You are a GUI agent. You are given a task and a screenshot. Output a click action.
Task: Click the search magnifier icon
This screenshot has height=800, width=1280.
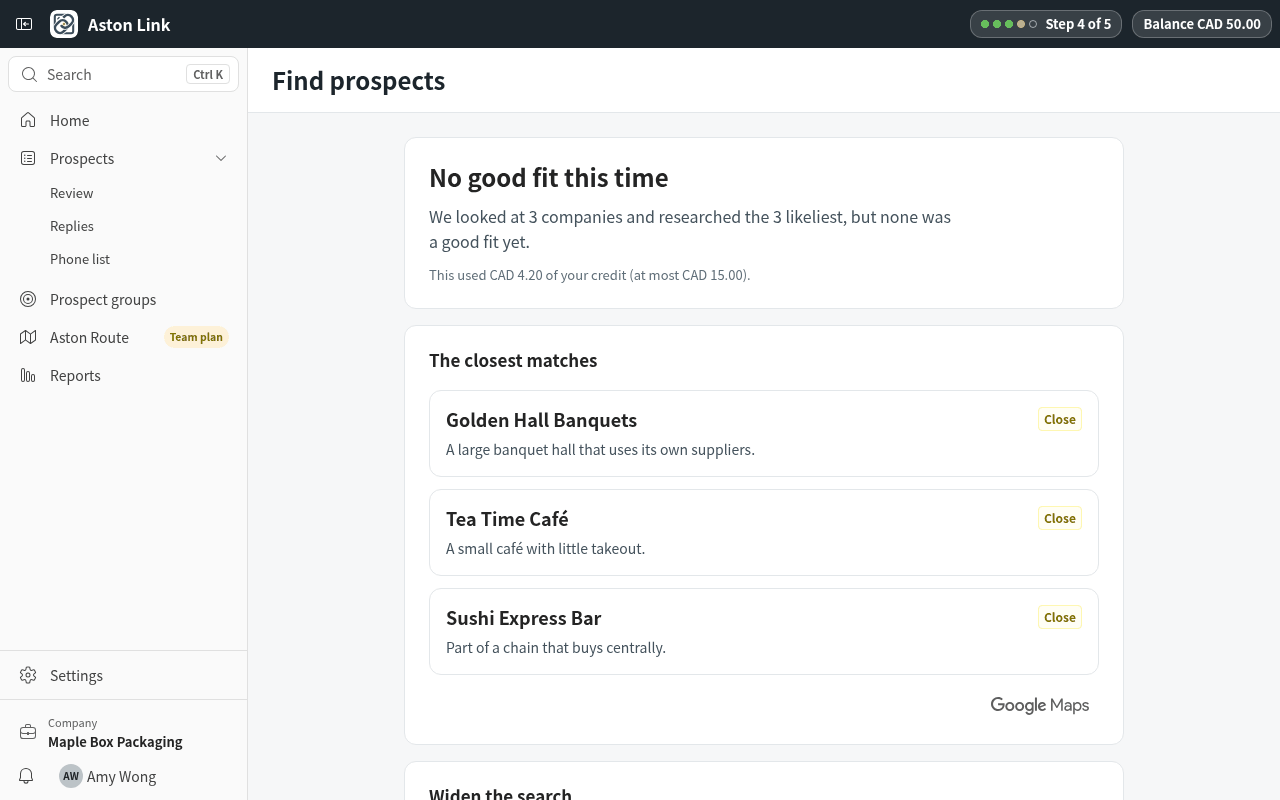tap(29, 75)
